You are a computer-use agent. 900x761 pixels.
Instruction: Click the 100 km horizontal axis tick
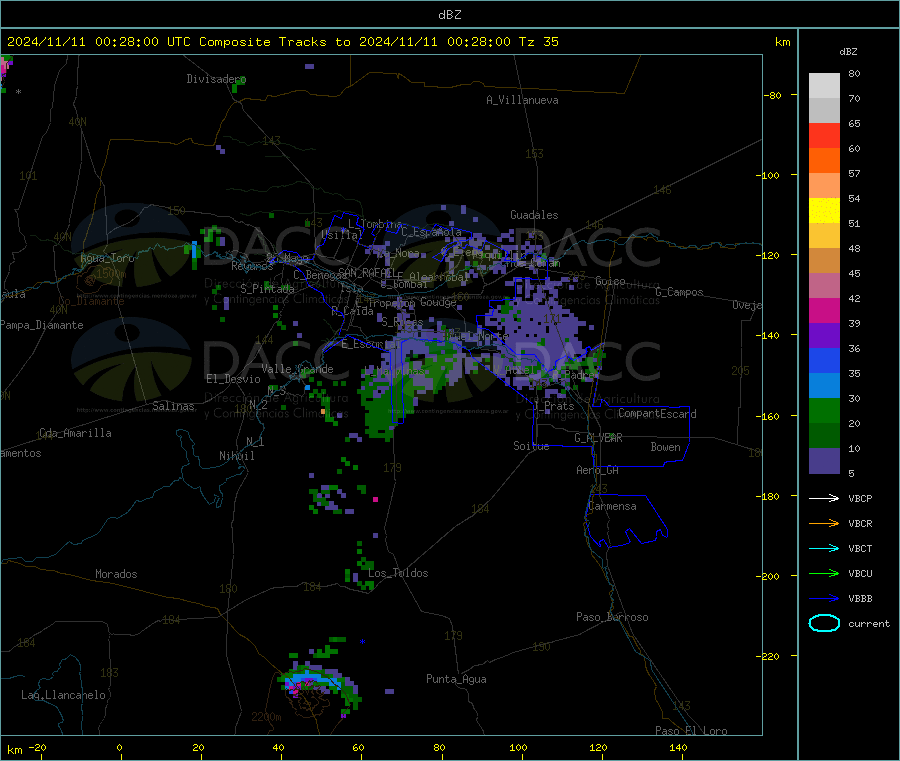[518, 747]
